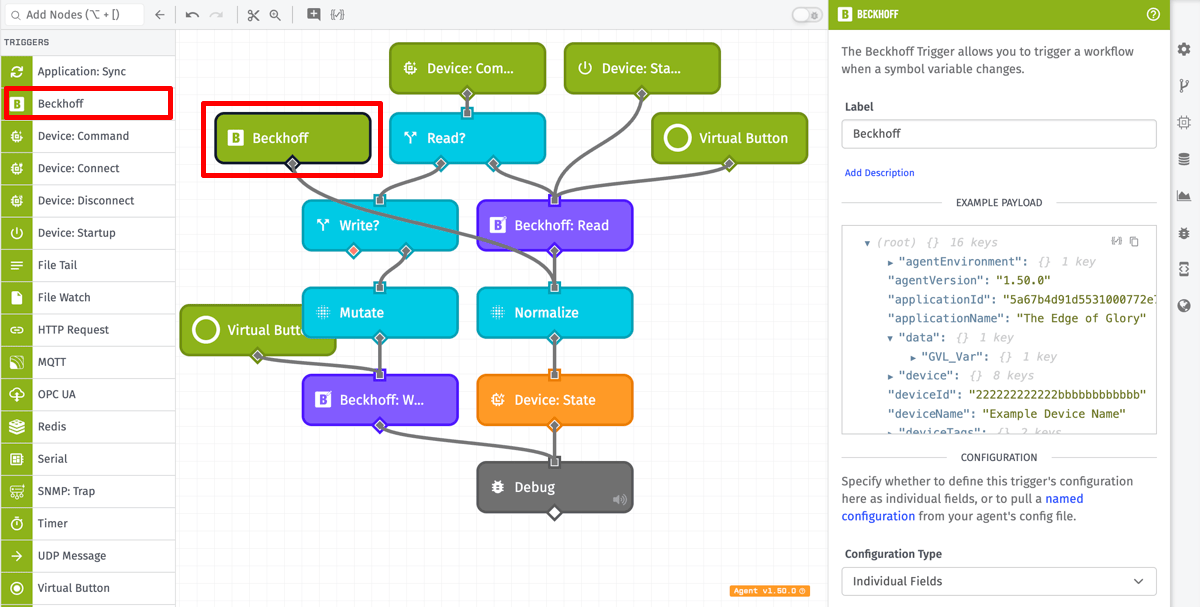Click the Add Description link

pos(880,173)
